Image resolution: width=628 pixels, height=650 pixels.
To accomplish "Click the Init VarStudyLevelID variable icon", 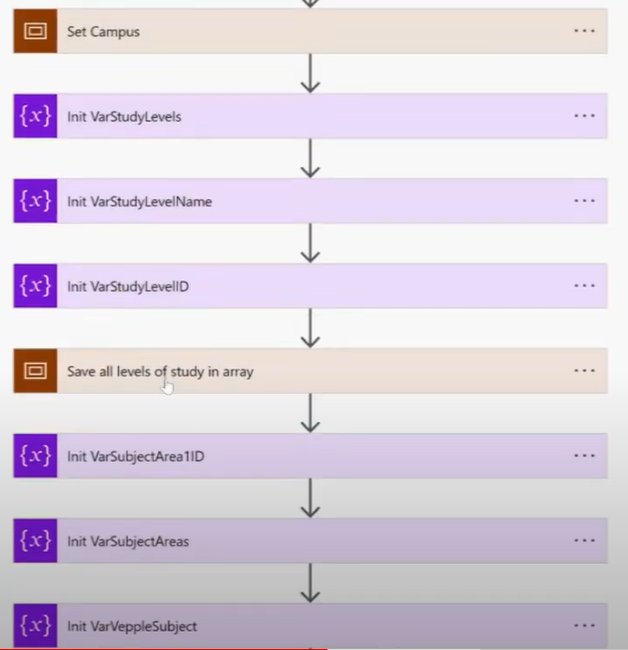I will pyautogui.click(x=35, y=286).
